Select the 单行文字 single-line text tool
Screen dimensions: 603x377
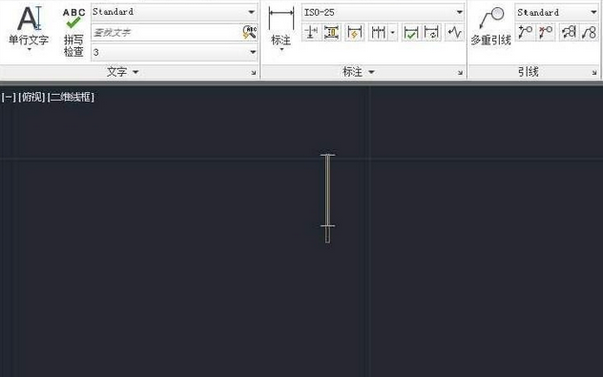click(28, 25)
